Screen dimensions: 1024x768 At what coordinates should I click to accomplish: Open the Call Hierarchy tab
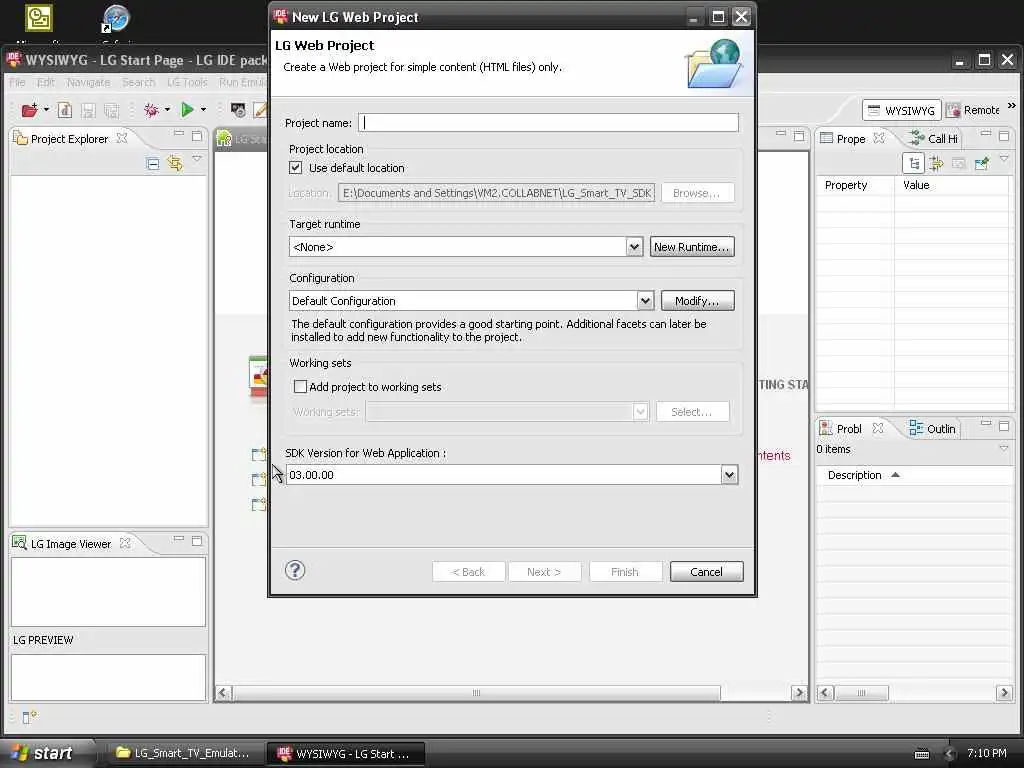(934, 138)
